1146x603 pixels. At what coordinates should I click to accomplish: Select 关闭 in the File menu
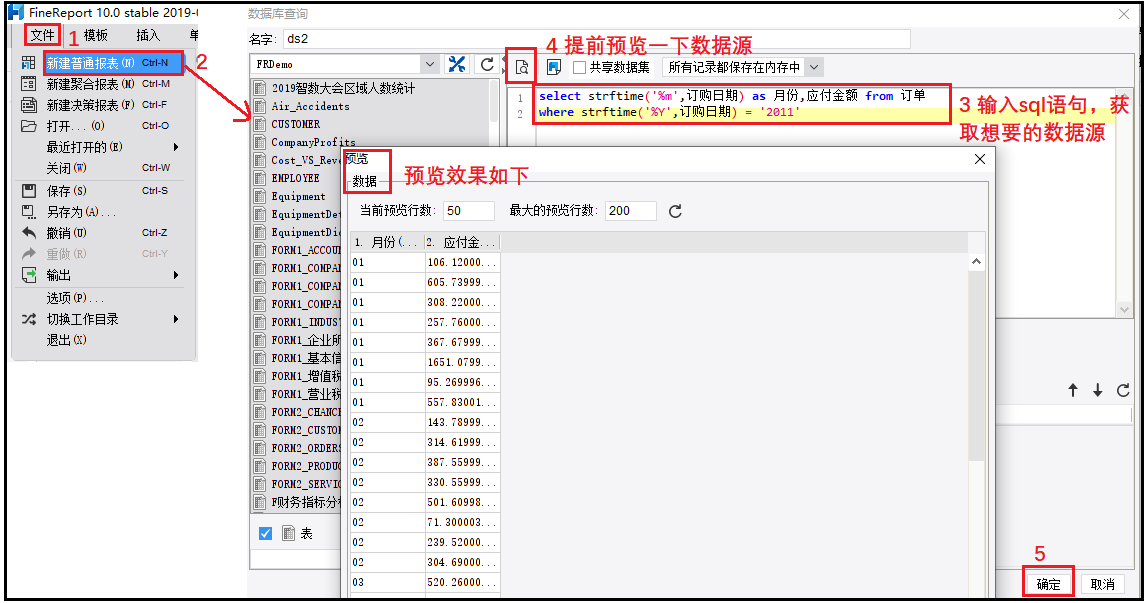tap(106, 167)
